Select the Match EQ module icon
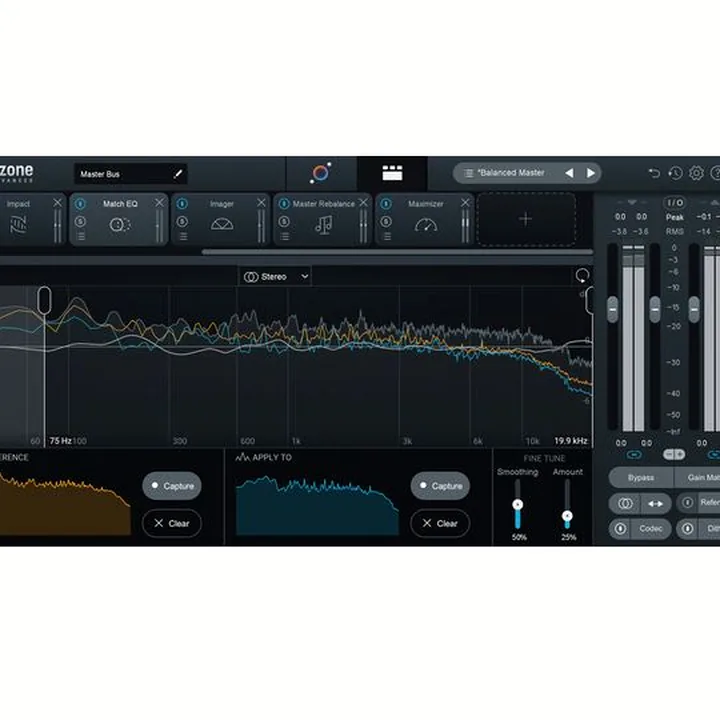Viewport: 720px width, 720px height. pyautogui.click(x=120, y=225)
